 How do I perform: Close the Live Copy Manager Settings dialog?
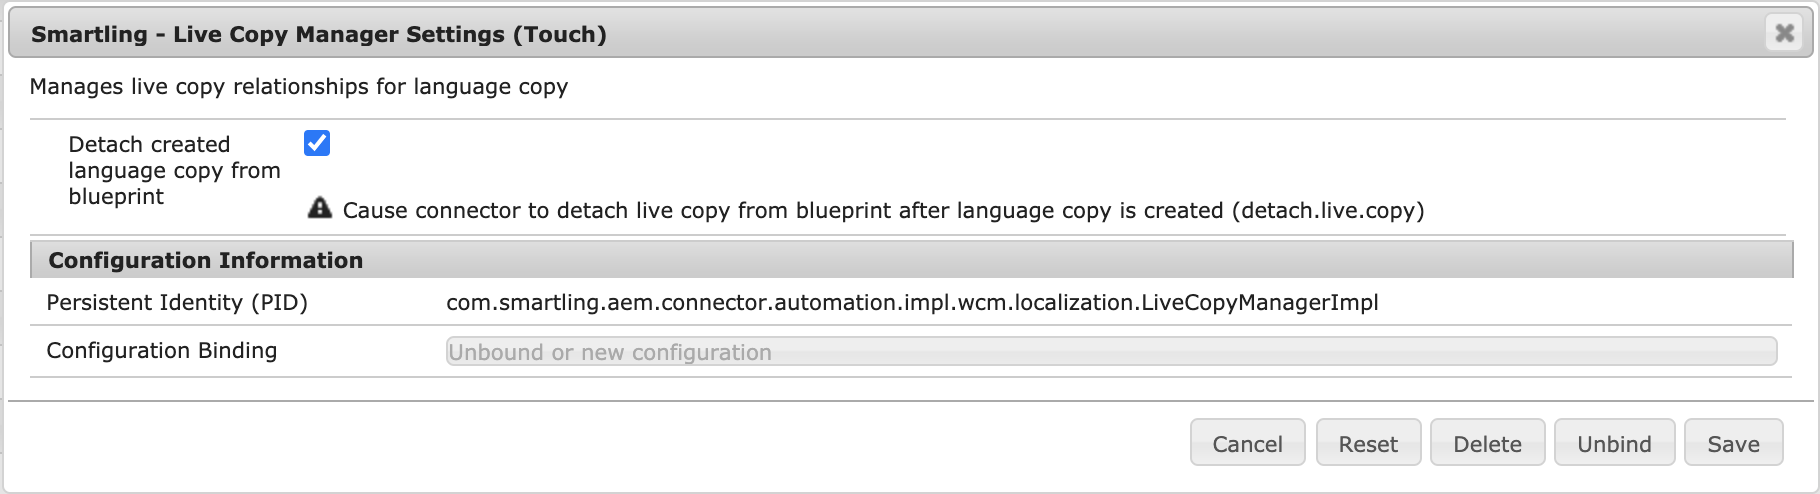click(1784, 33)
